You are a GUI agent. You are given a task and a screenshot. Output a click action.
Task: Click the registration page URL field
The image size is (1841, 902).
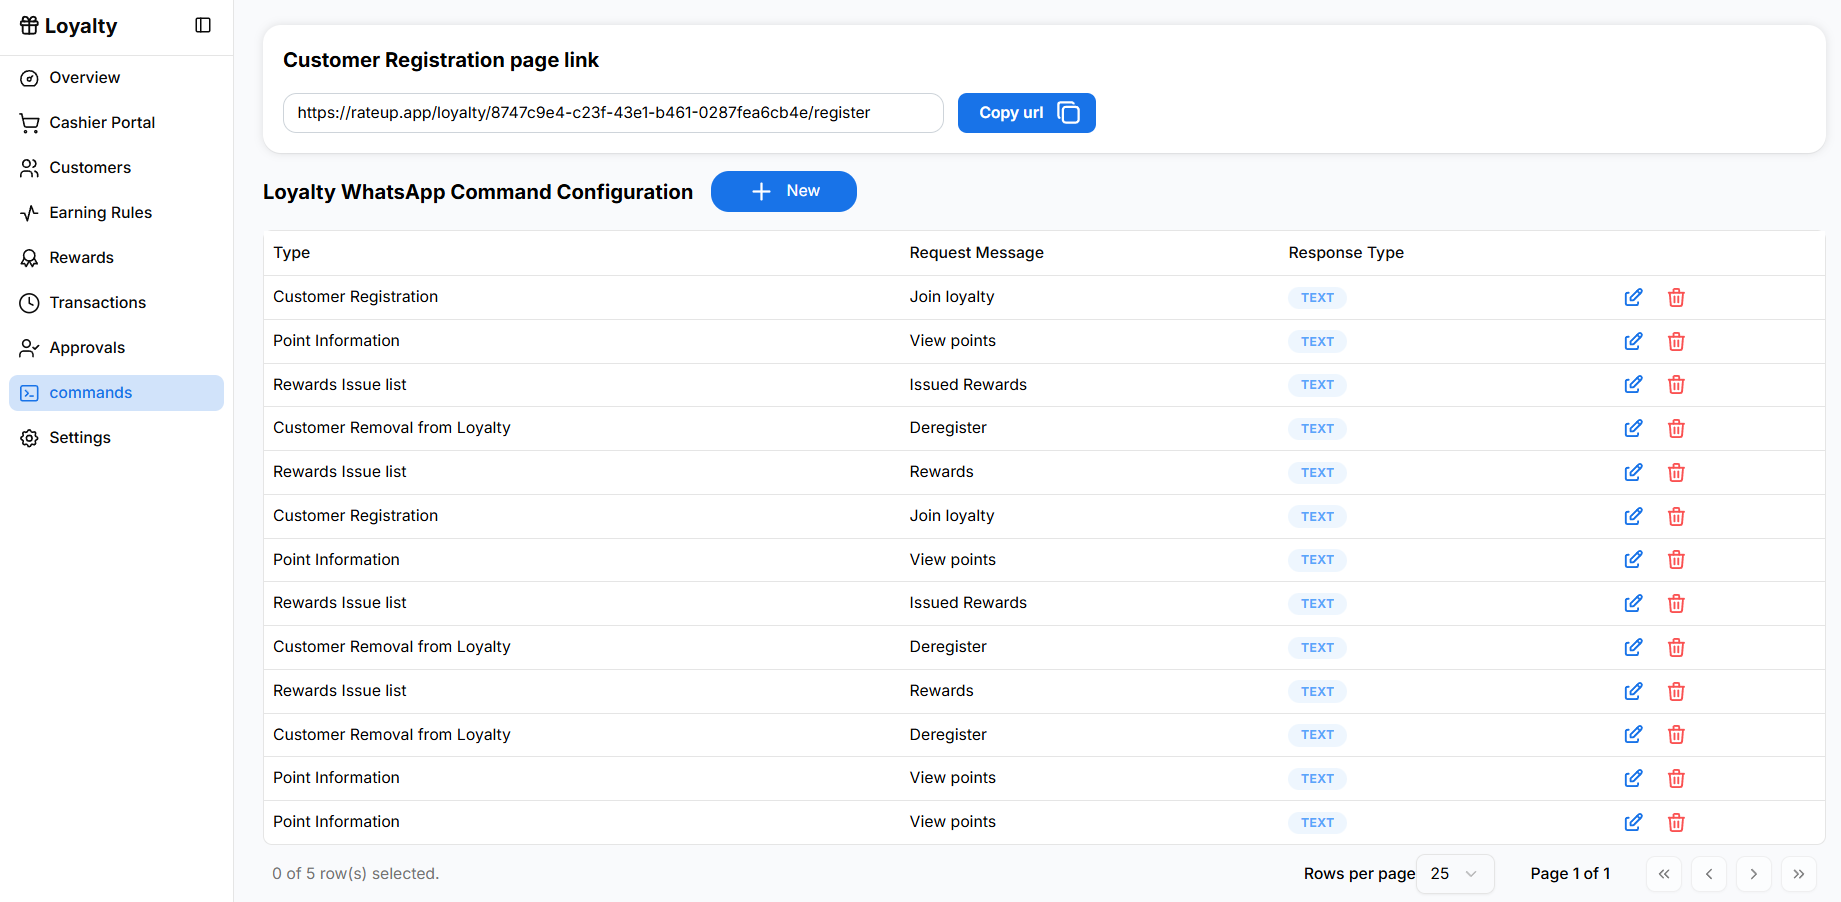click(x=612, y=112)
